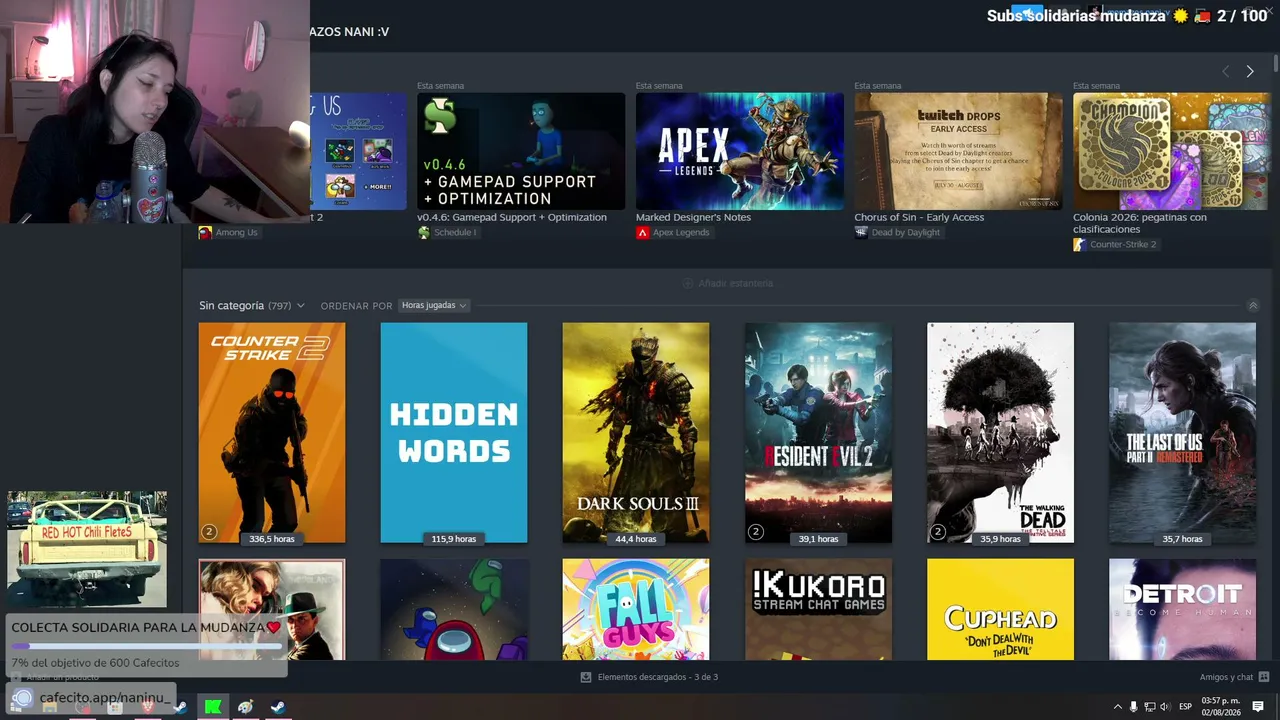Open the Counter-Strike 2 game cover

click(272, 432)
